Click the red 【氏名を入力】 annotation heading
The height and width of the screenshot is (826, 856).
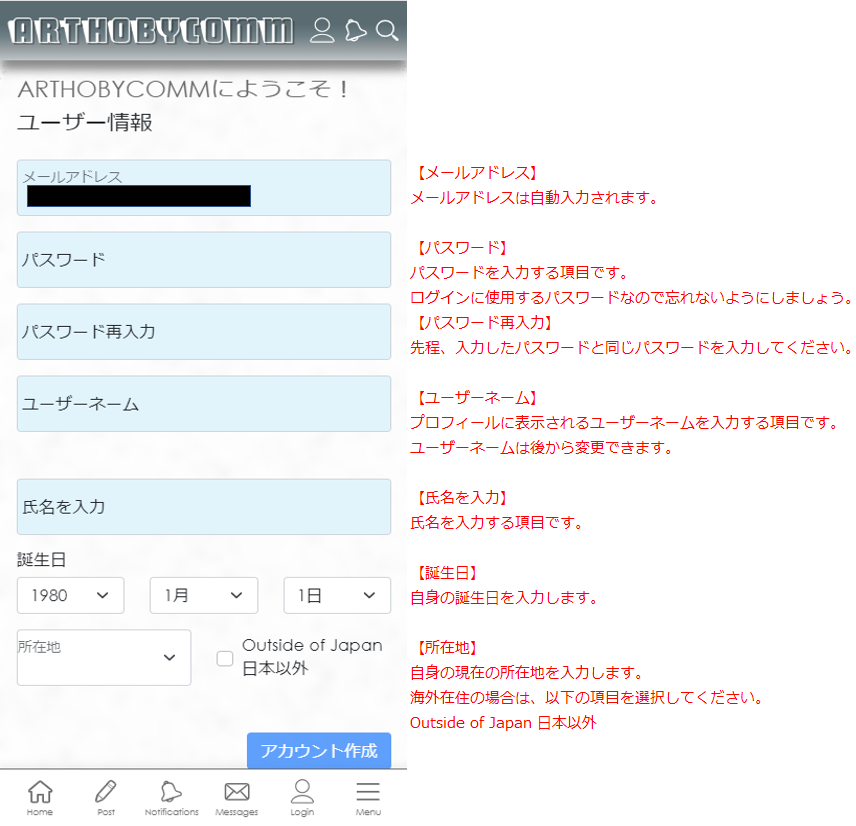[460, 497]
